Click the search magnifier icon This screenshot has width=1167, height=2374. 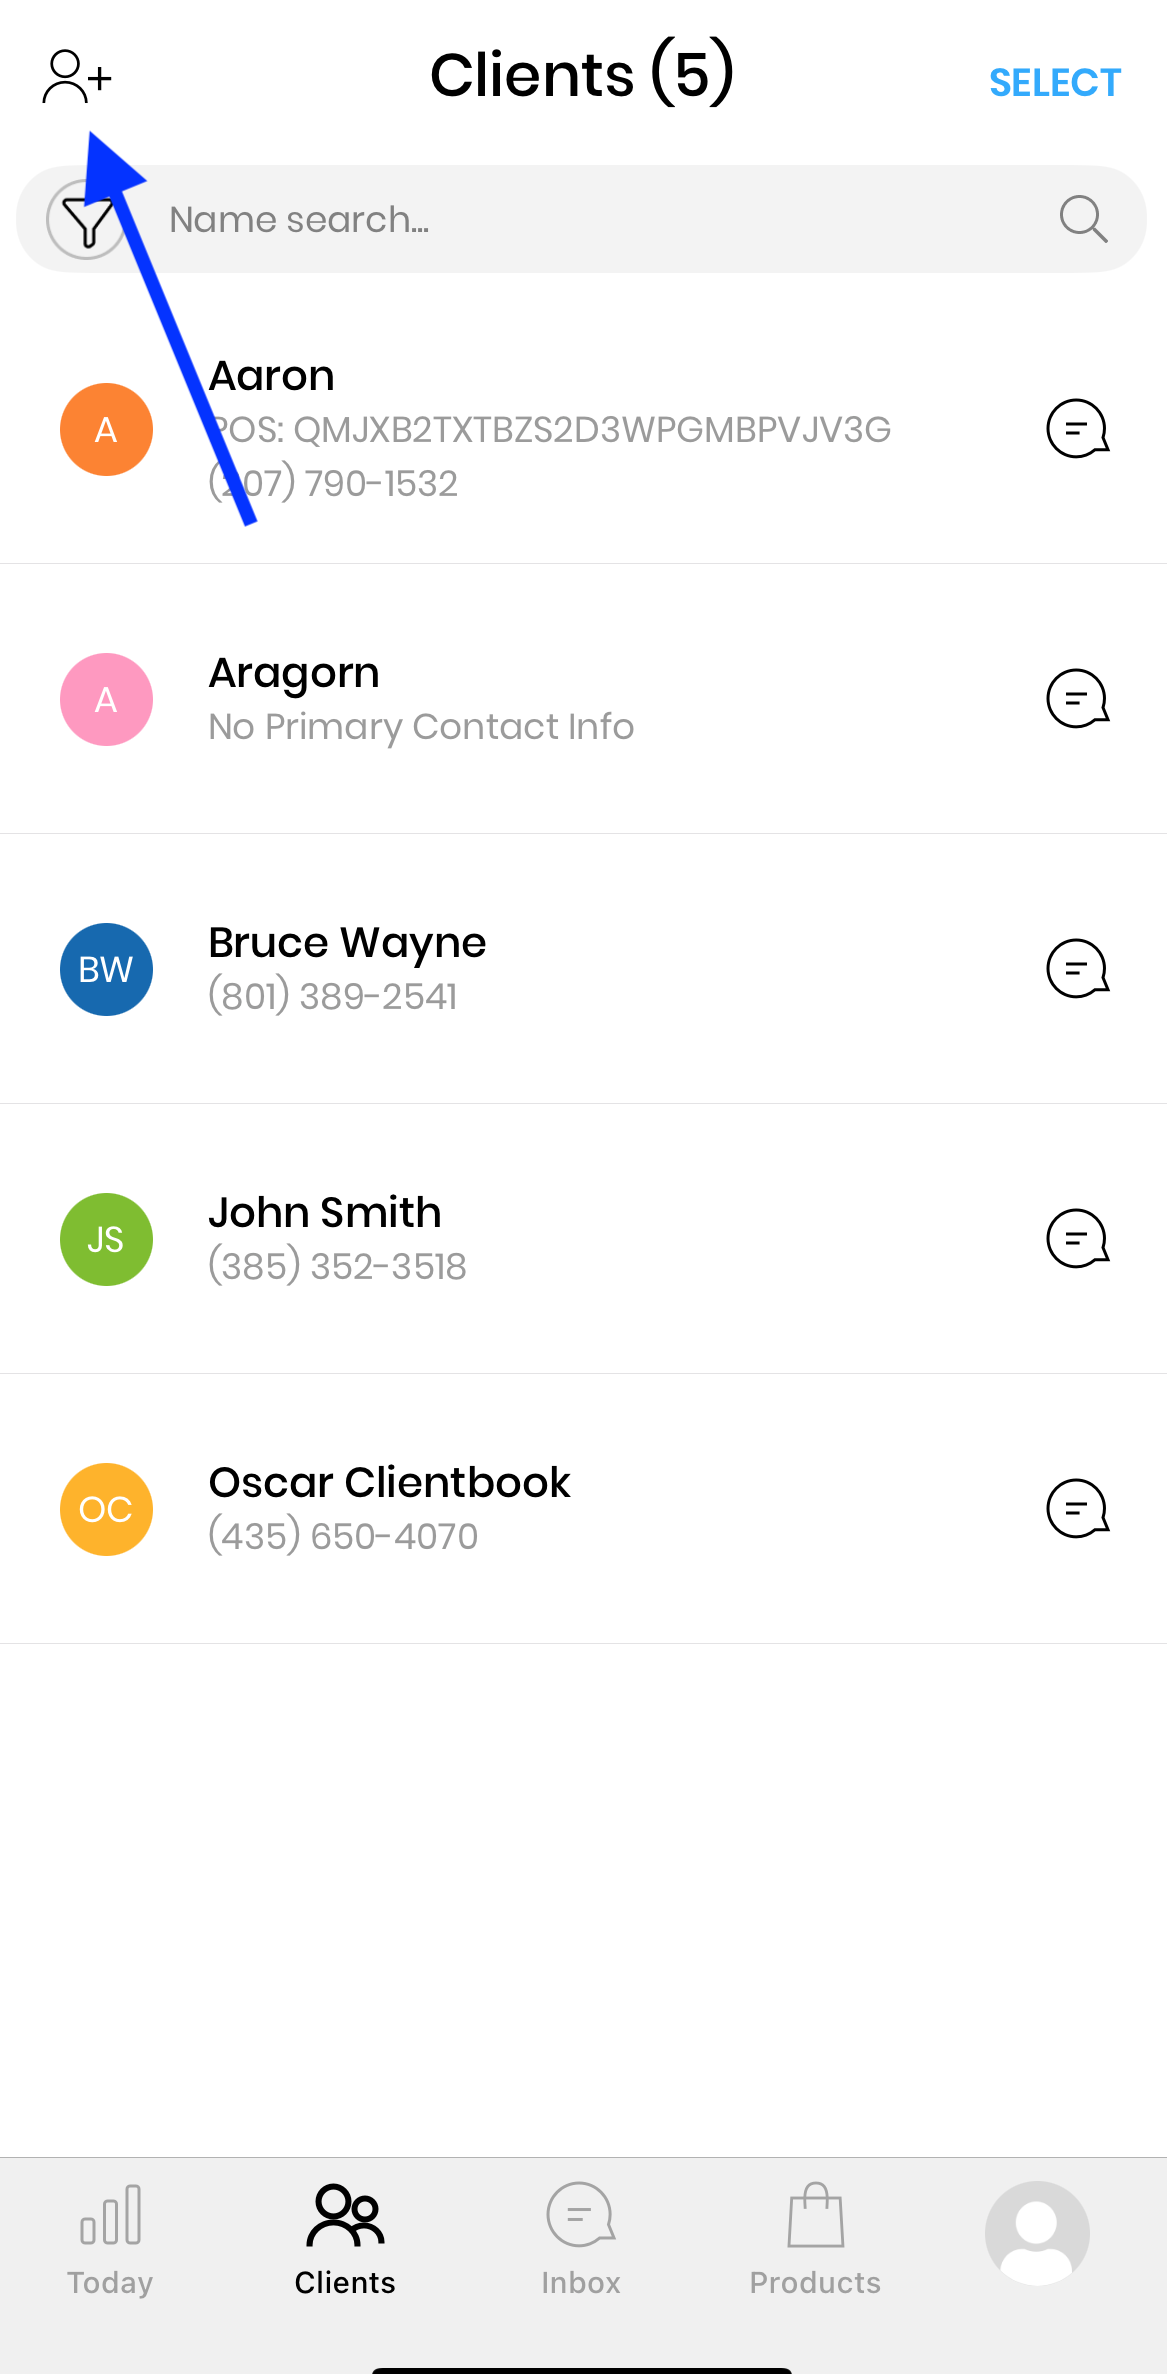coord(1083,219)
